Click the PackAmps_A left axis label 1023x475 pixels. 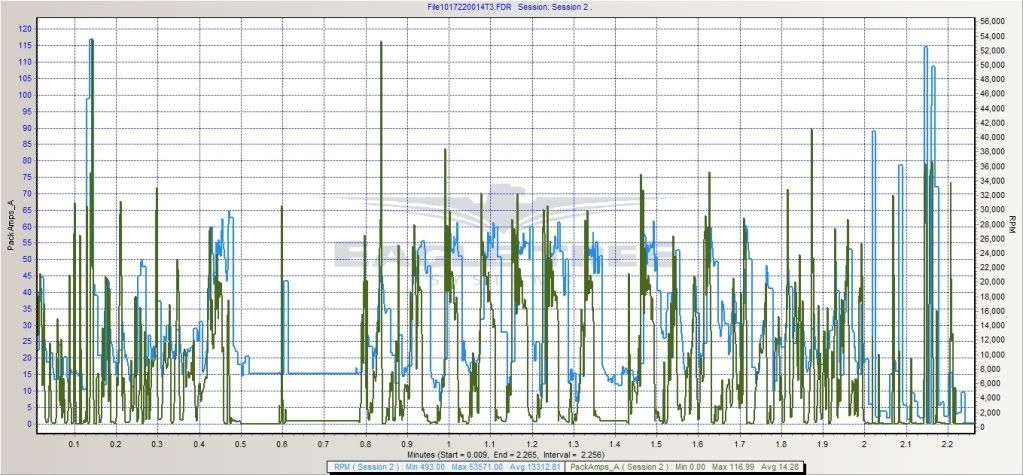point(11,225)
